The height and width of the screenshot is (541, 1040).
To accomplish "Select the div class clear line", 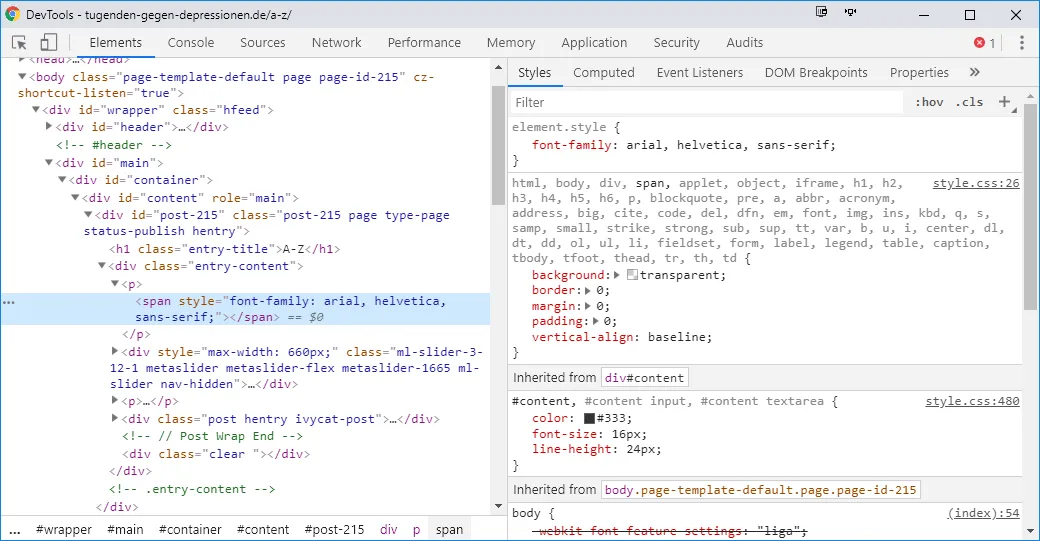I will click(x=216, y=454).
